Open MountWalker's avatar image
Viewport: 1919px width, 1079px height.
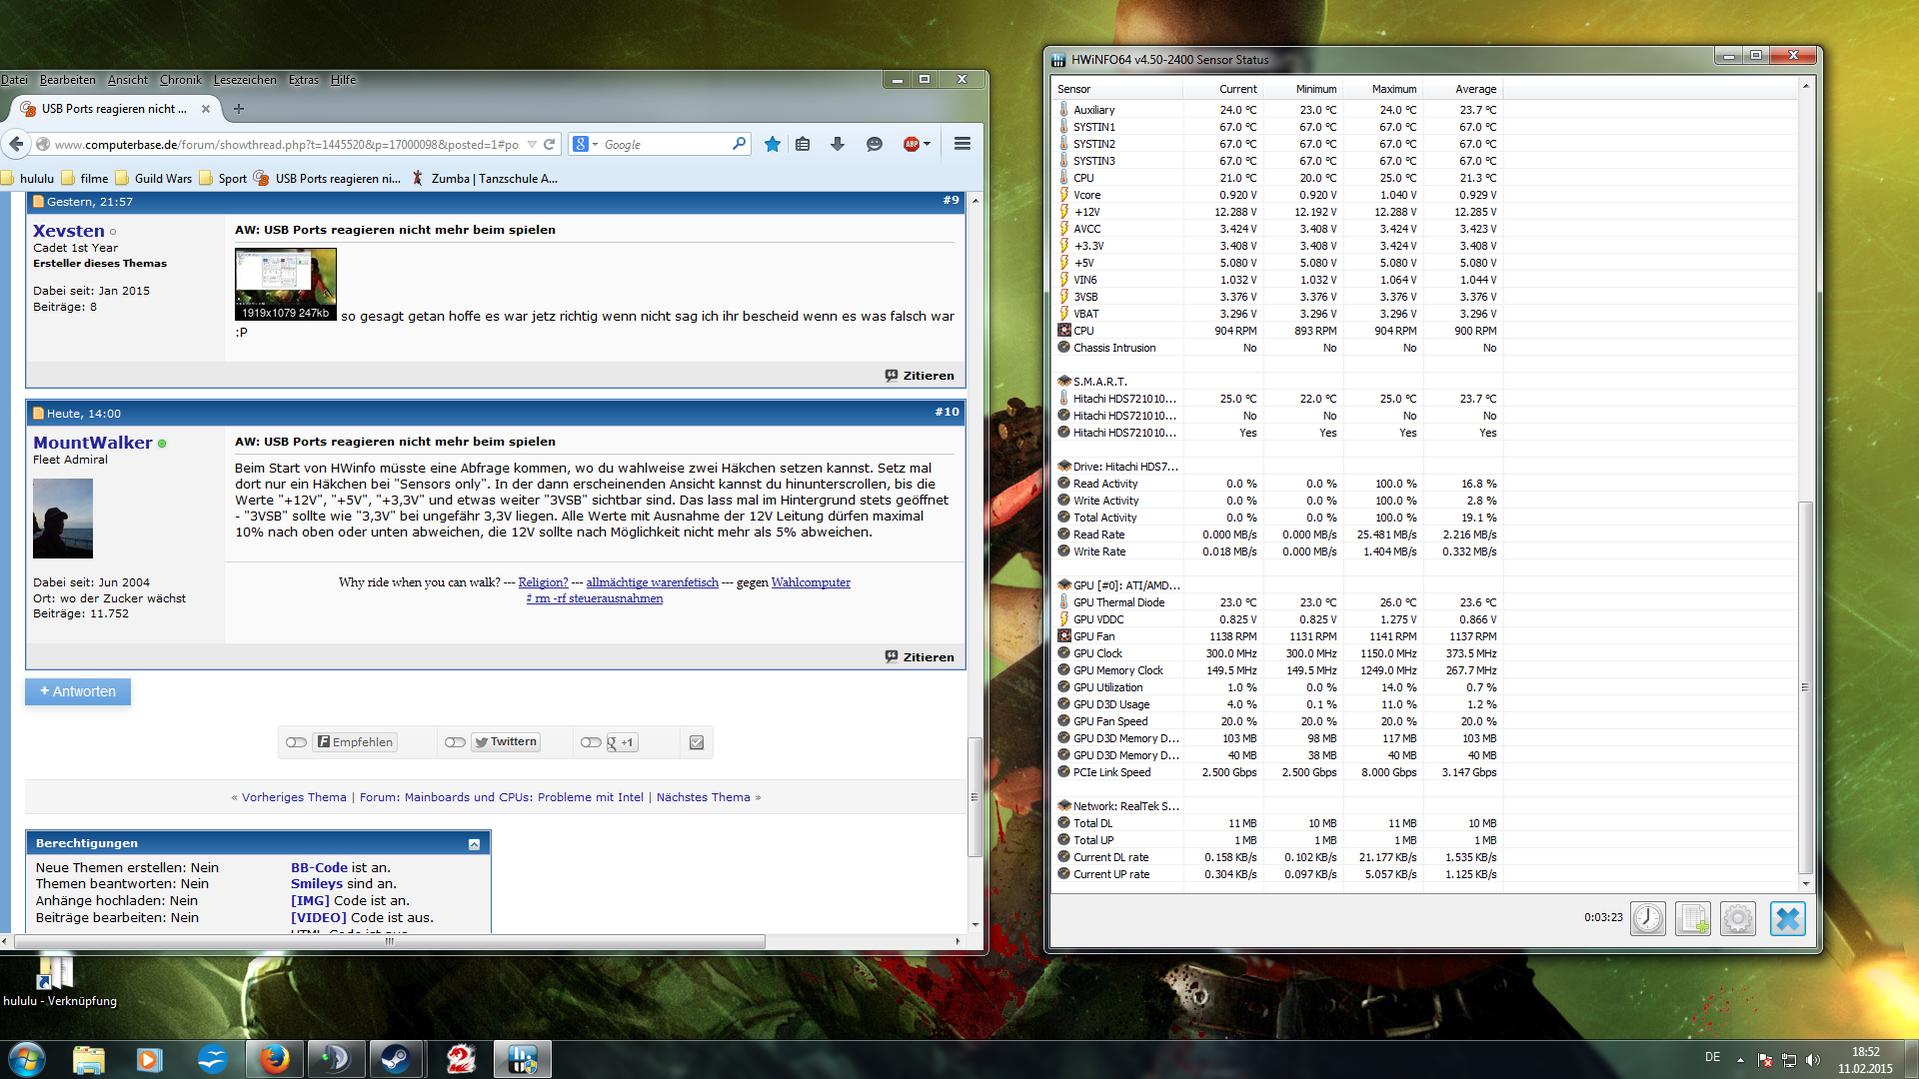click(x=63, y=518)
